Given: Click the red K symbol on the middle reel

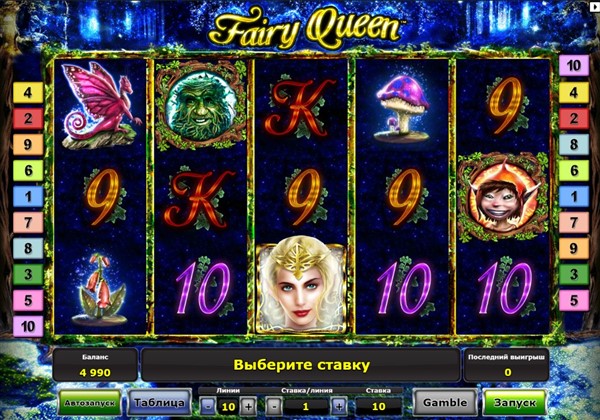Looking at the screenshot, I should coord(301,108).
